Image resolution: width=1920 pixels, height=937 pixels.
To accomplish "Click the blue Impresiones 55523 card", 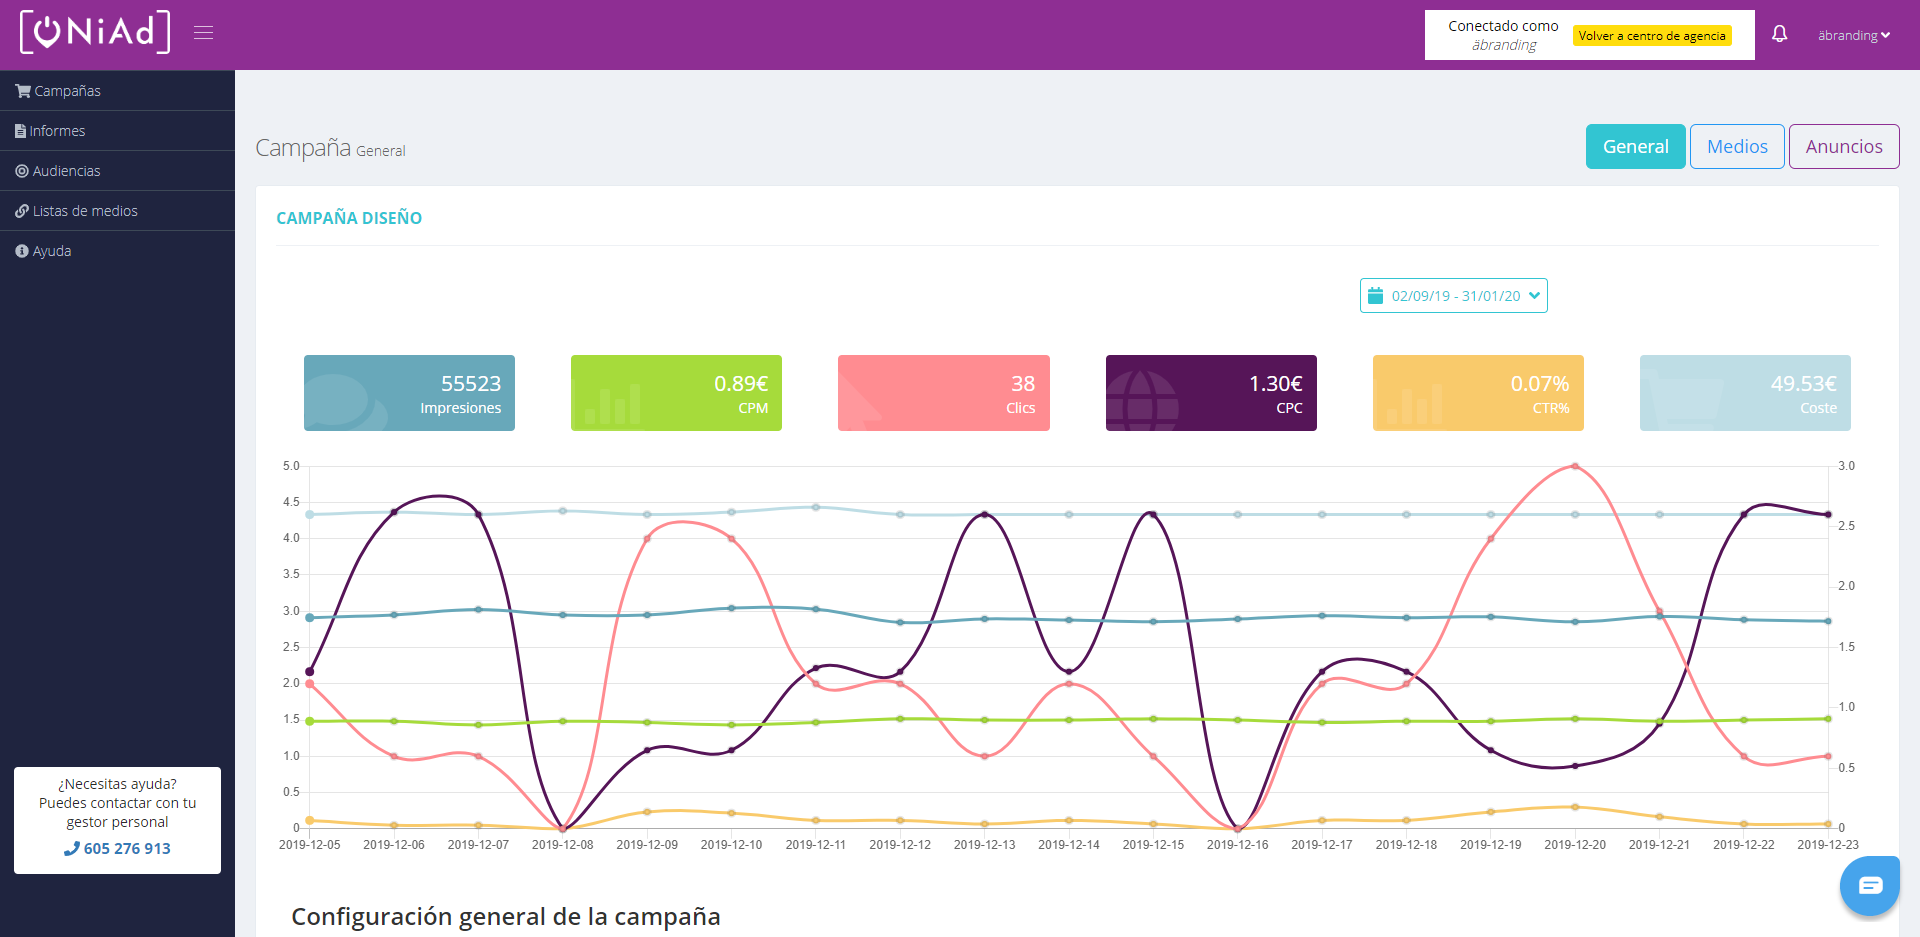I will 409,393.
